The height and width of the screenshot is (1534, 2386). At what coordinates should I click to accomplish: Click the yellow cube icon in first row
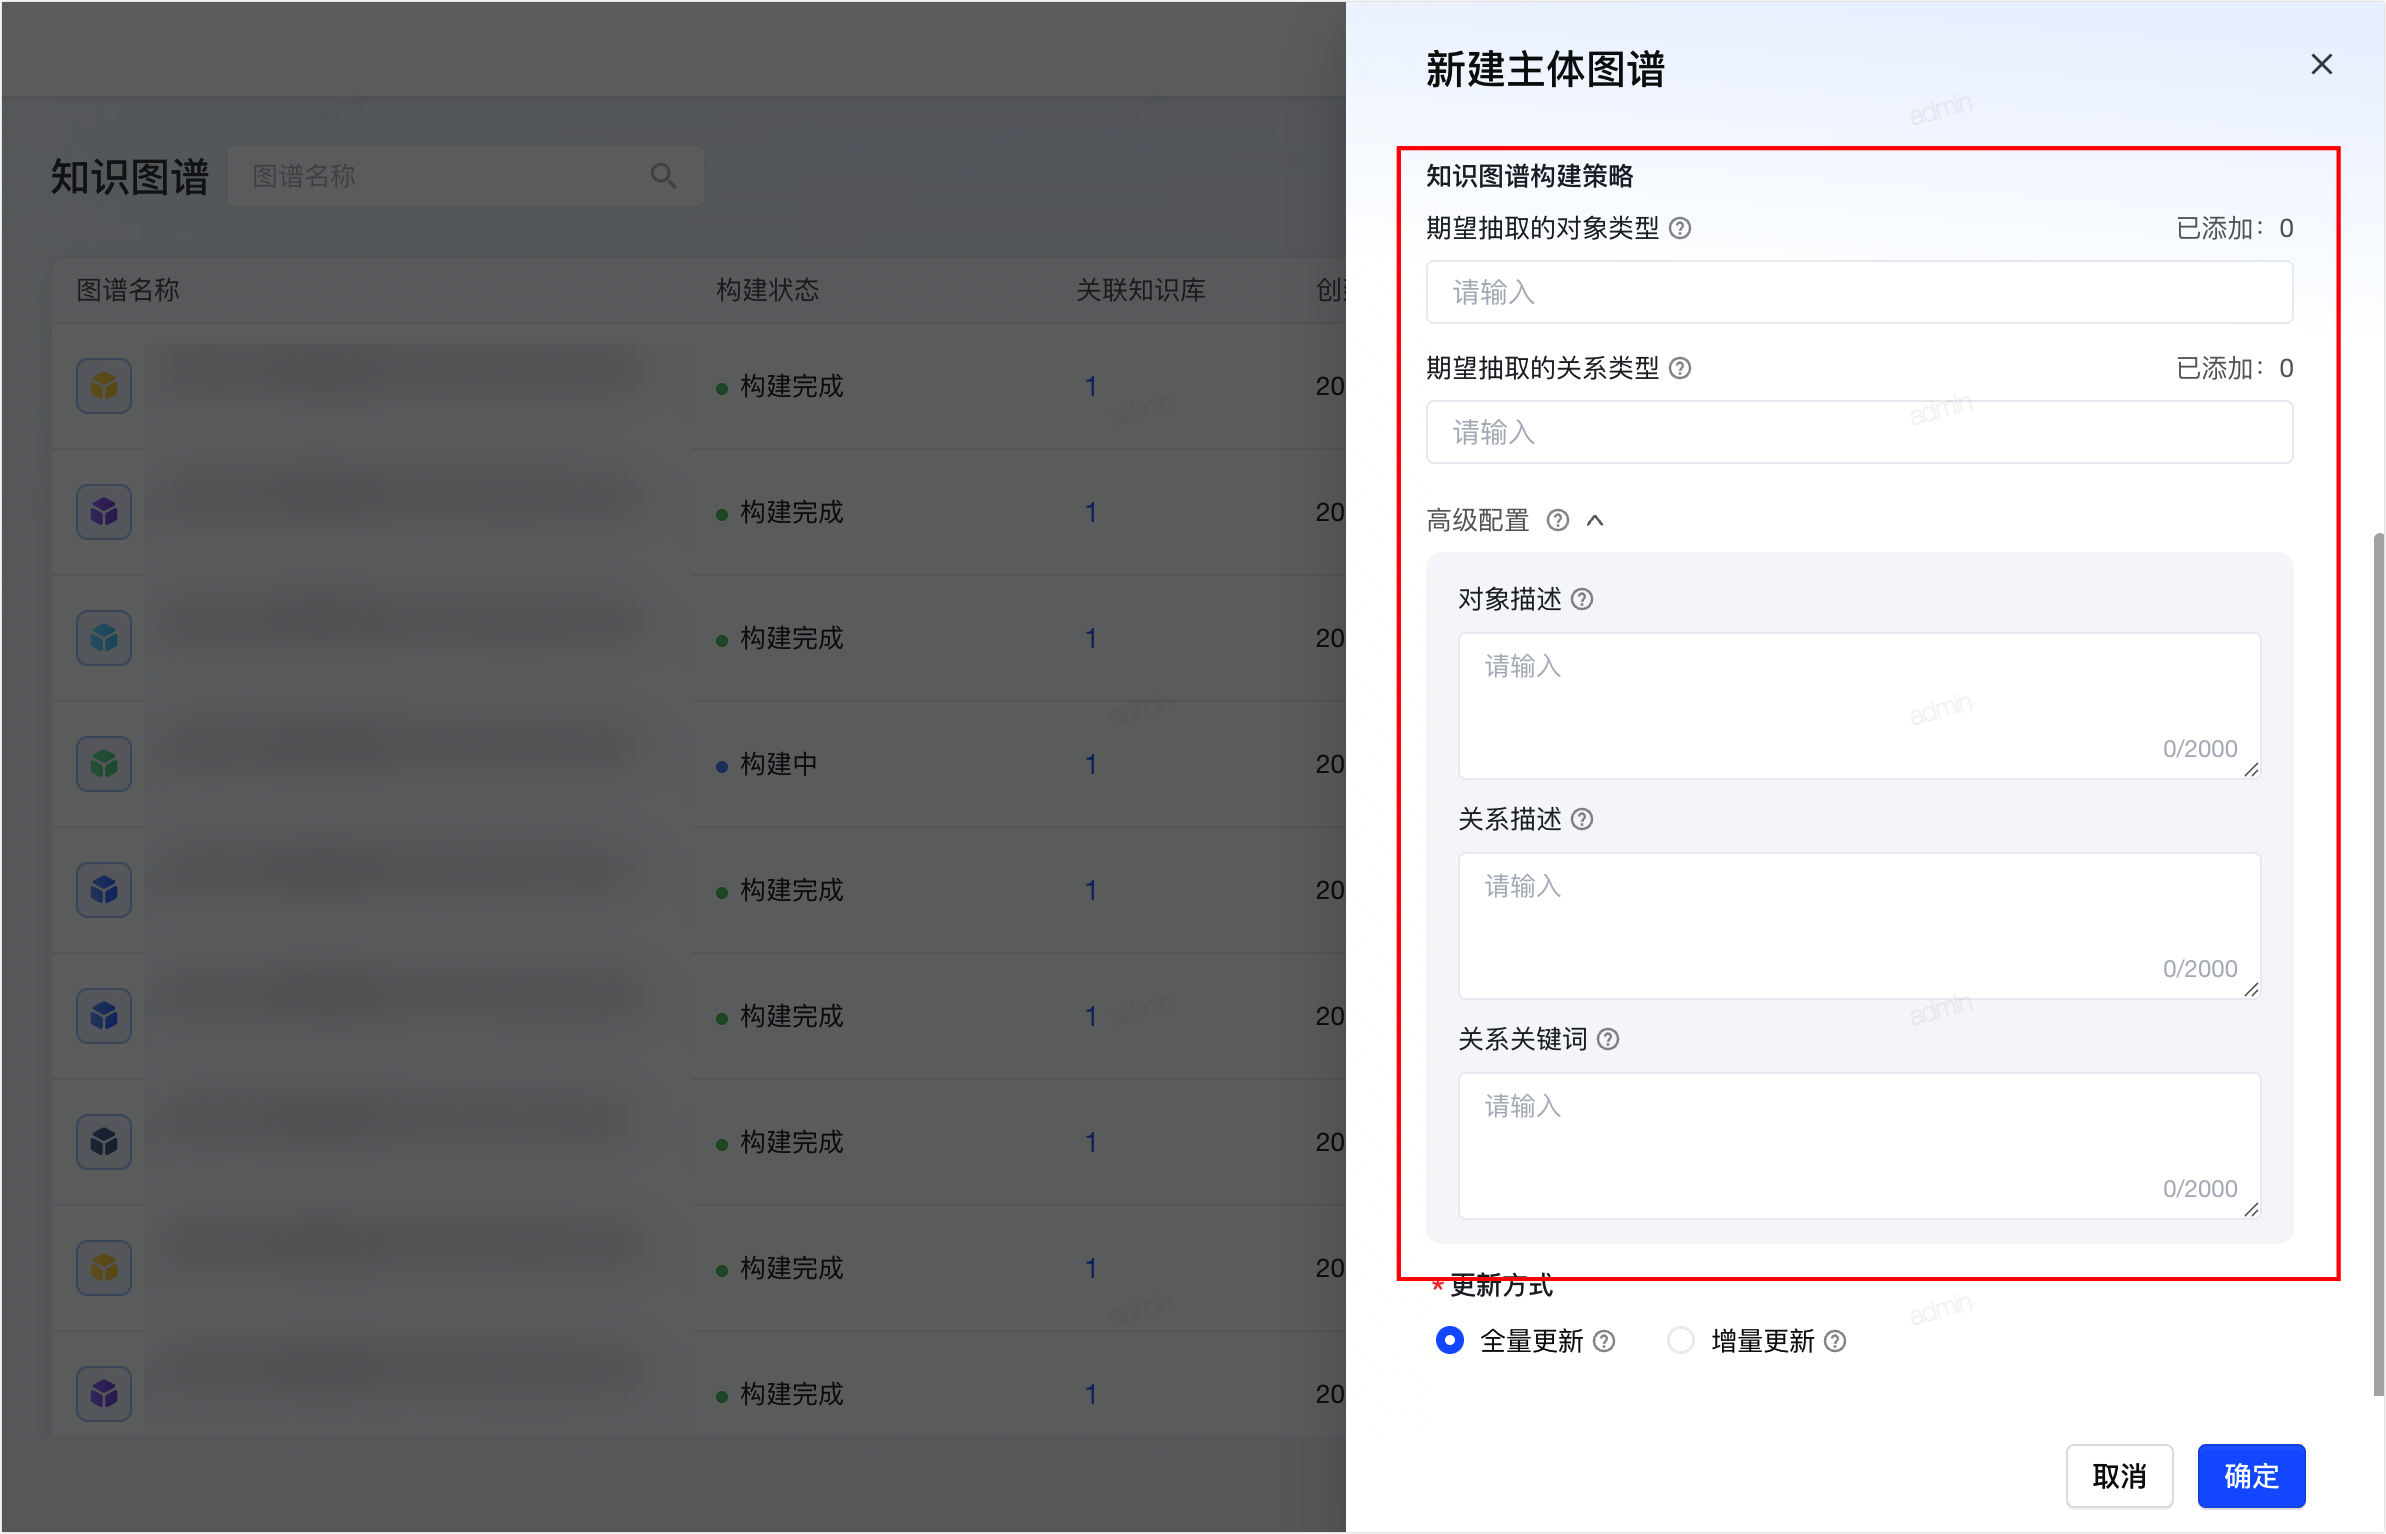coord(104,386)
